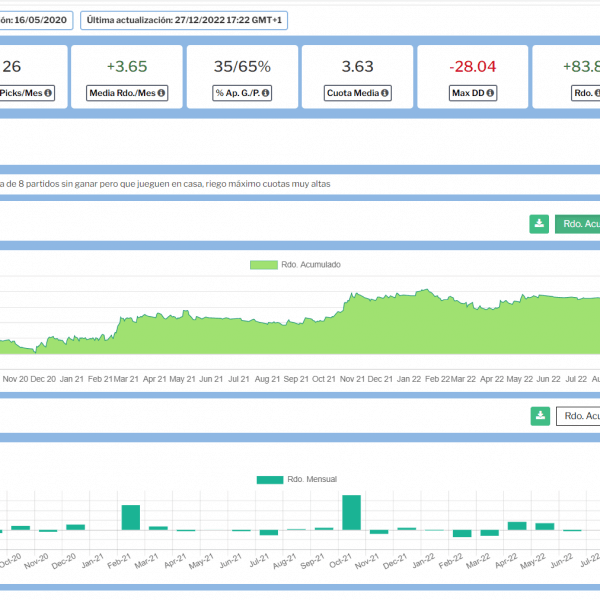Click the Nov 21 label on accumulated chart axis
The image size is (600, 600).
(x=352, y=379)
